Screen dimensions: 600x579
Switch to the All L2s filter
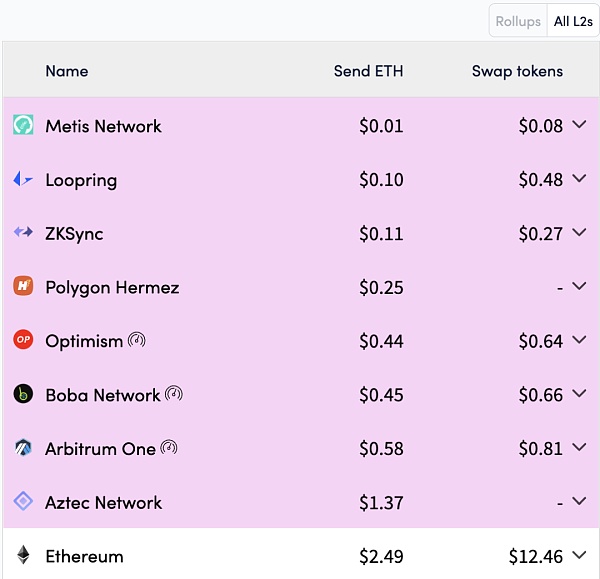point(573,21)
